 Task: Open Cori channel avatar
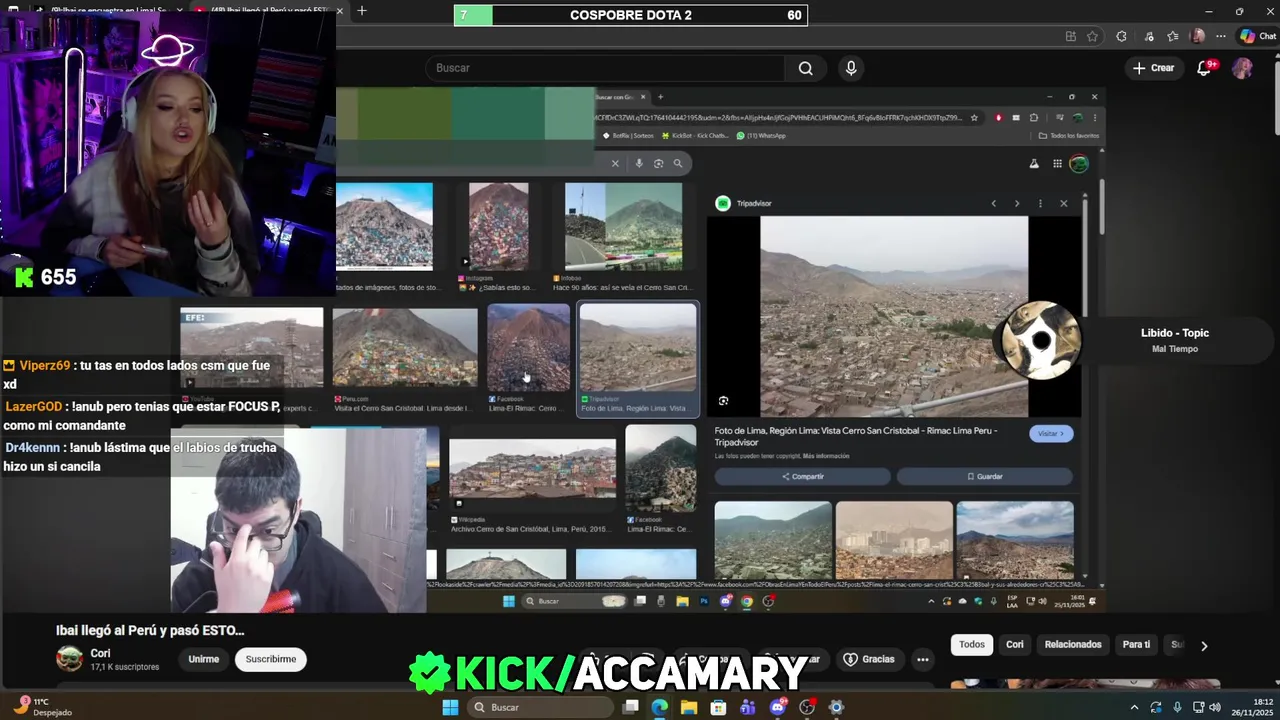(69, 658)
